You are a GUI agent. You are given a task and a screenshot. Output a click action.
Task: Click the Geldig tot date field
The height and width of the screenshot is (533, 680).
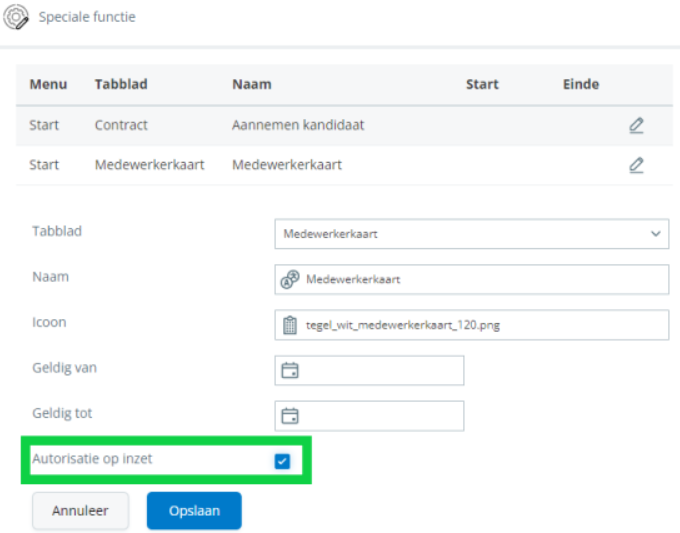[x=380, y=416]
